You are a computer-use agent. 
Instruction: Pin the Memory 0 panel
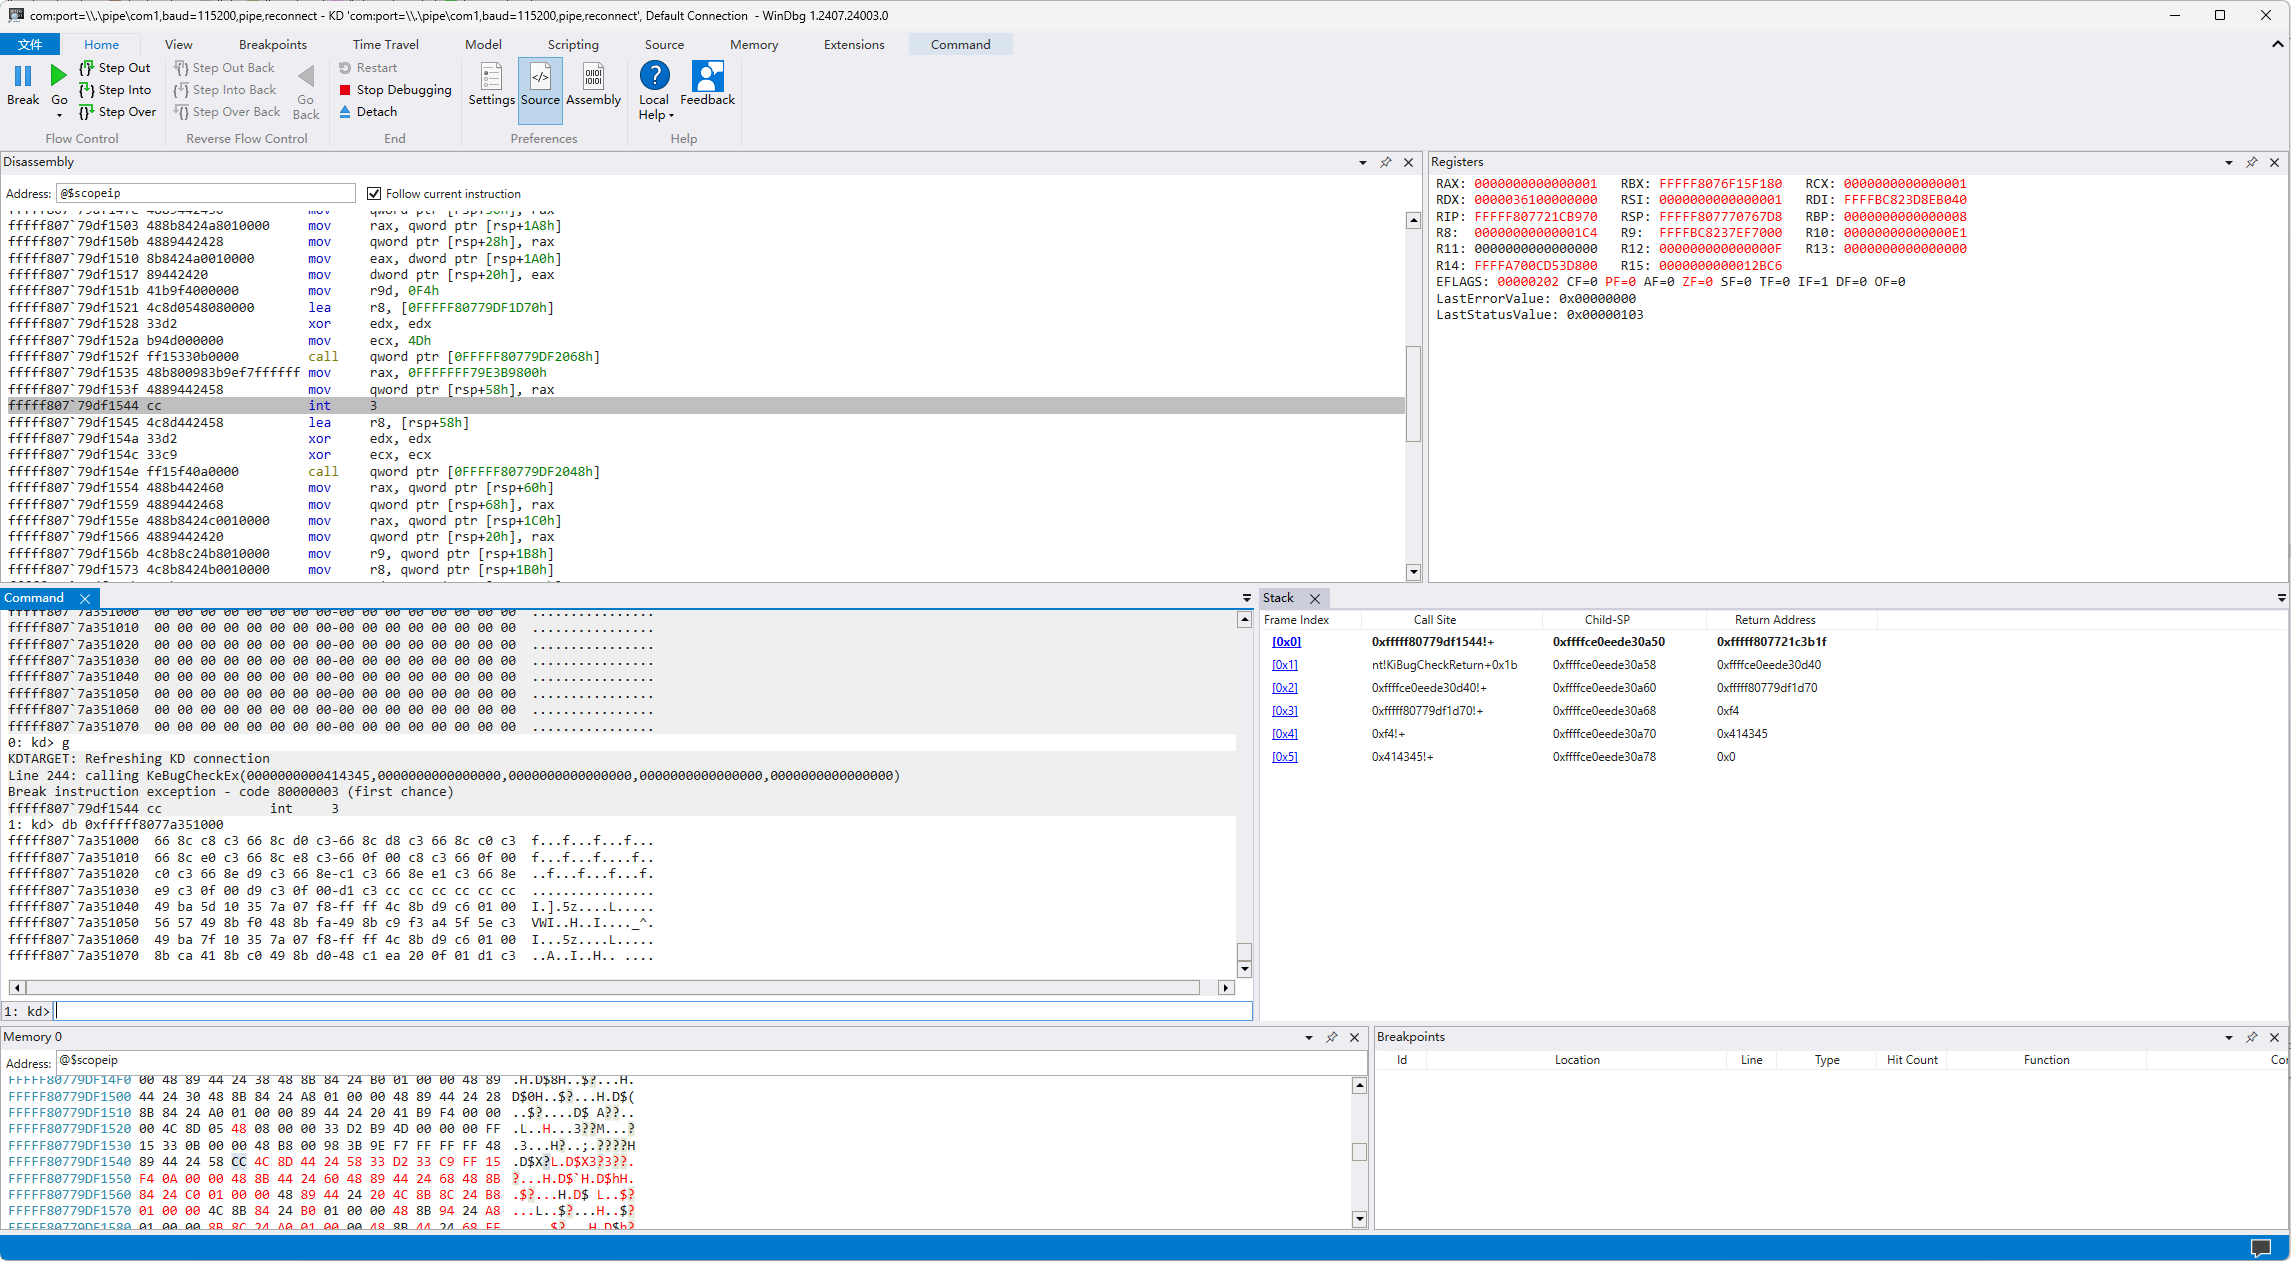click(1331, 1037)
